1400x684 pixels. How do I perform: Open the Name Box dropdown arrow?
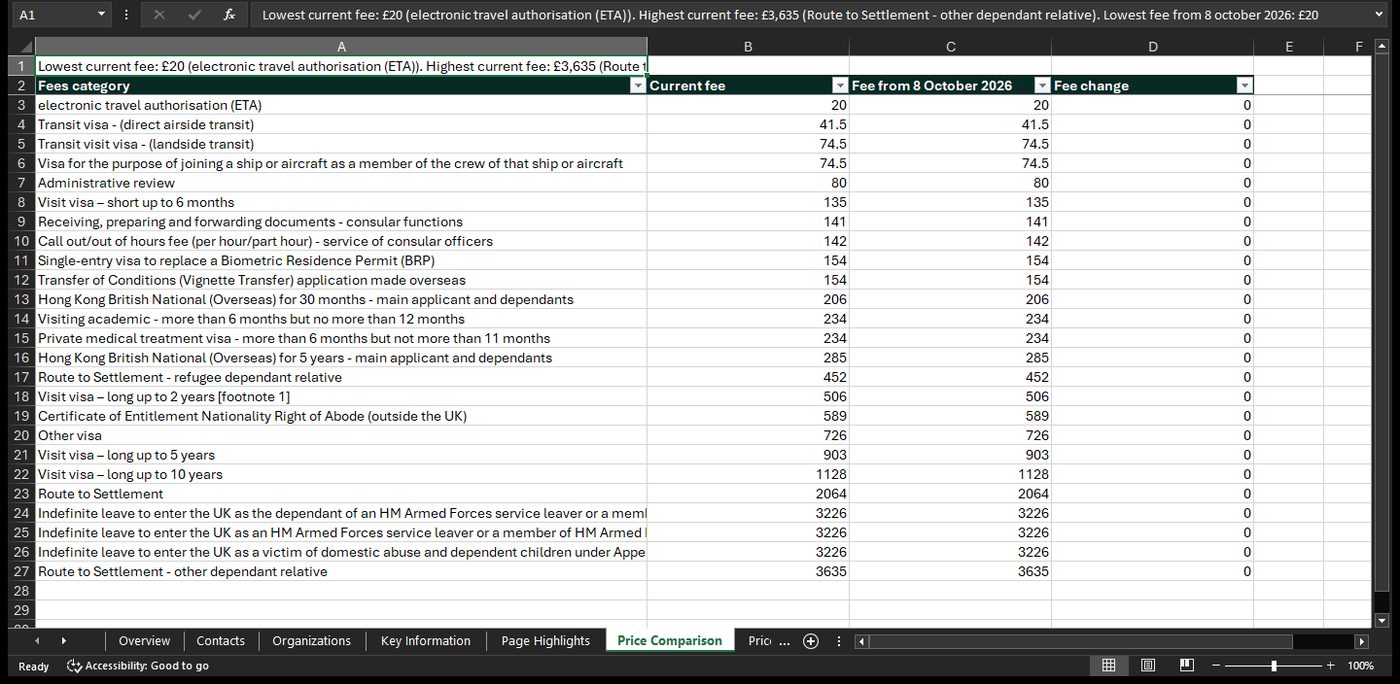101,15
